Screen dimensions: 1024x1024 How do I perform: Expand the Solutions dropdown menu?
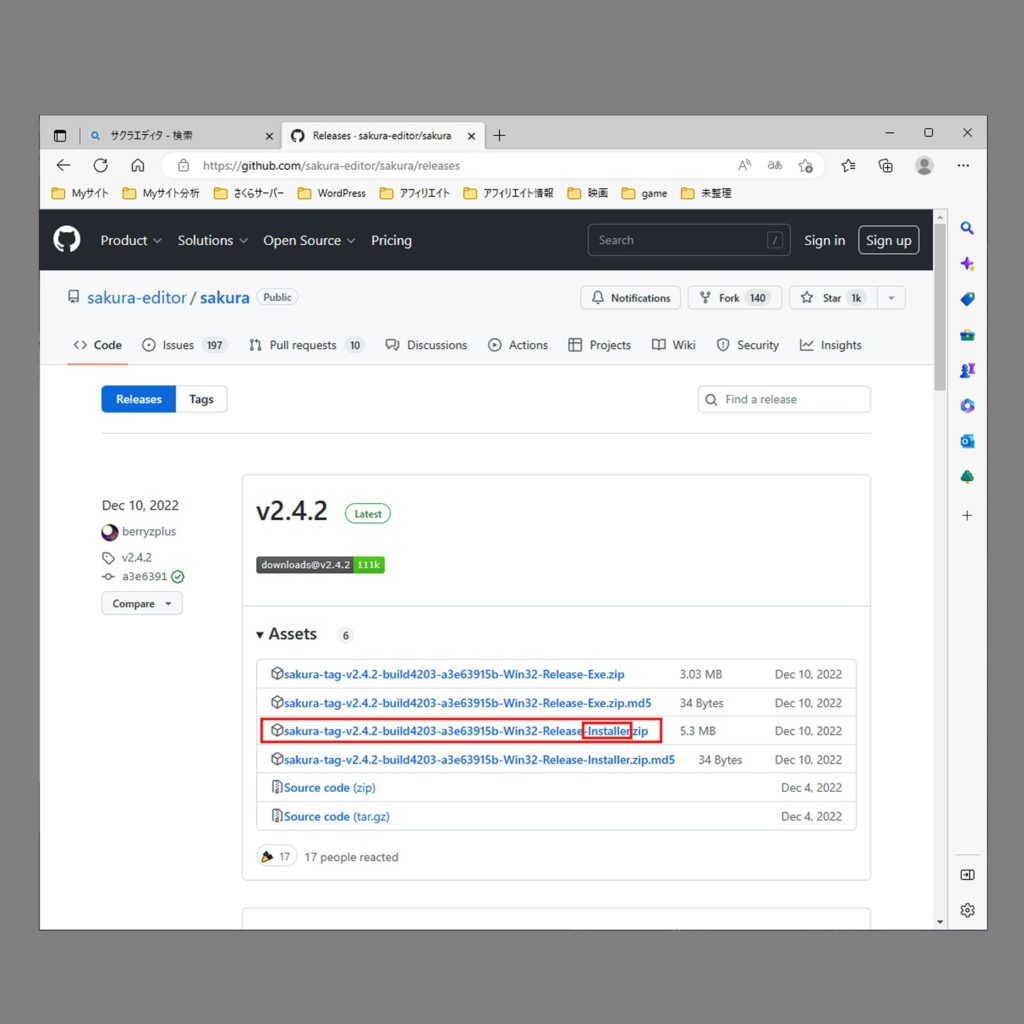(212, 240)
